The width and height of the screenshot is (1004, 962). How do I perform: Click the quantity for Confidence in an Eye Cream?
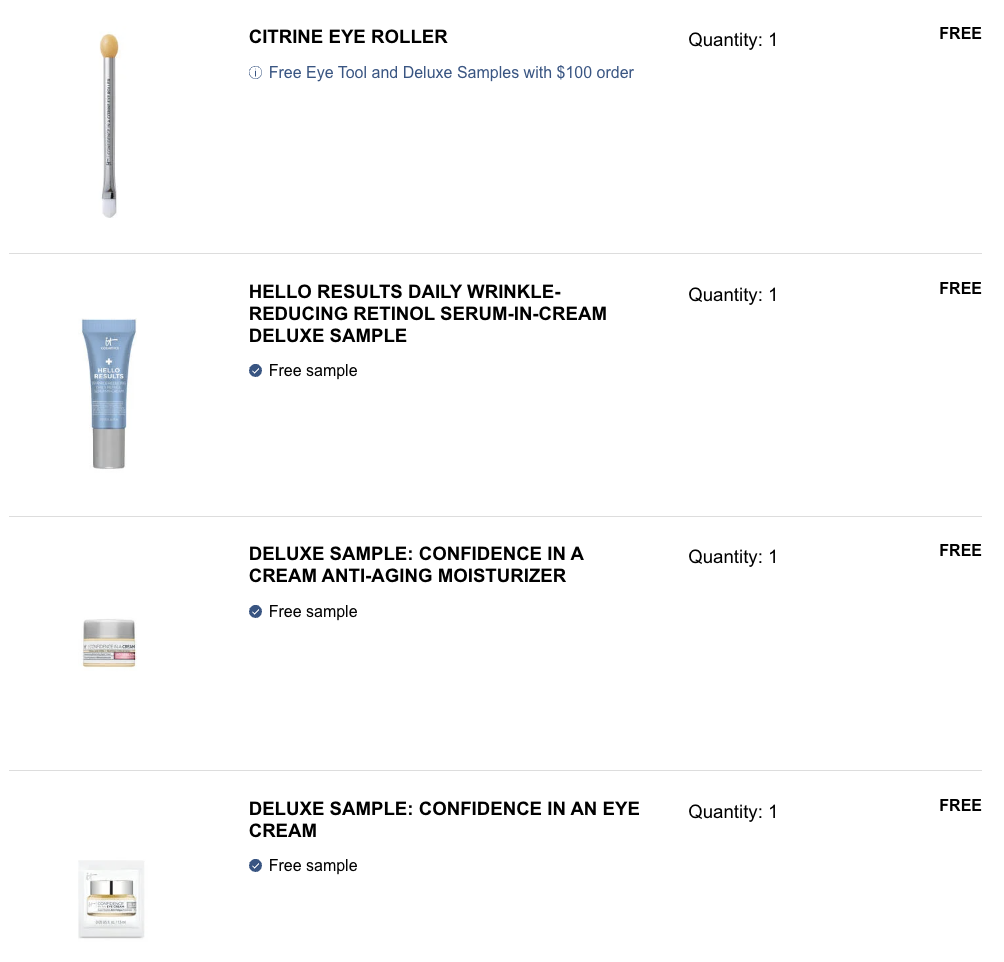732,812
